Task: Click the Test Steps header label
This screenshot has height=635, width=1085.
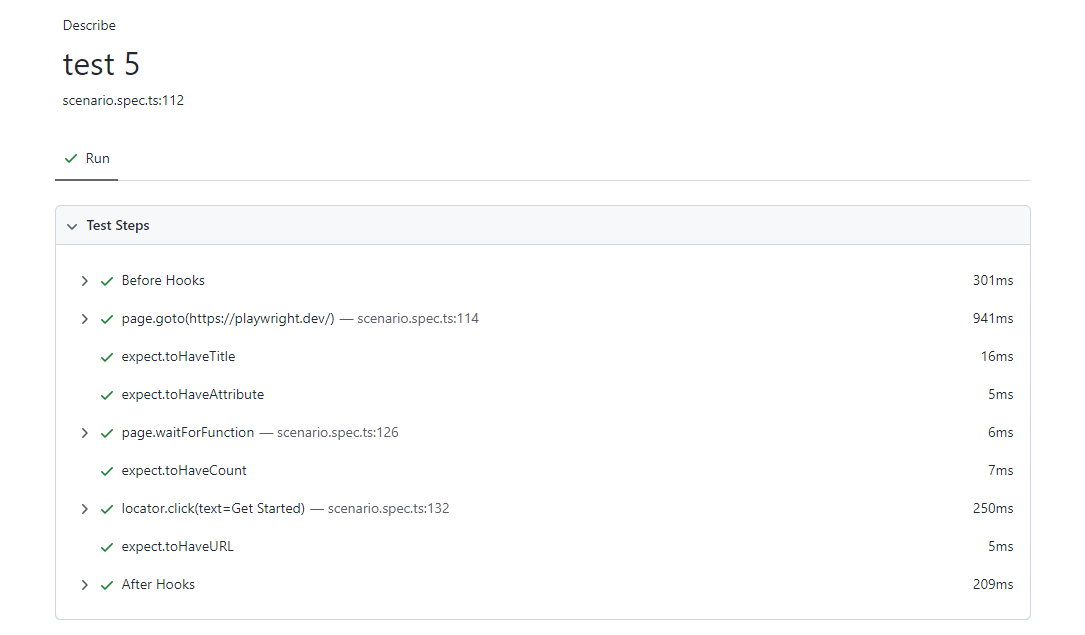Action: pyautogui.click(x=118, y=226)
